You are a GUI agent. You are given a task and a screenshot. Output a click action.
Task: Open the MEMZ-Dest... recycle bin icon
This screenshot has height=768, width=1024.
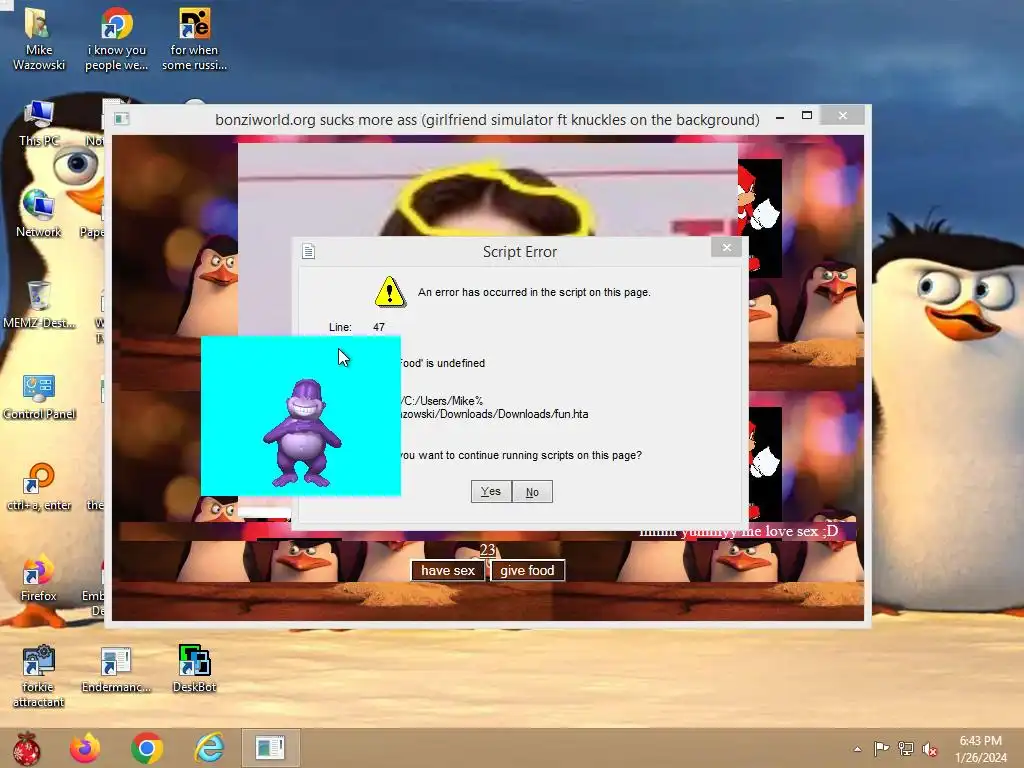(x=39, y=304)
